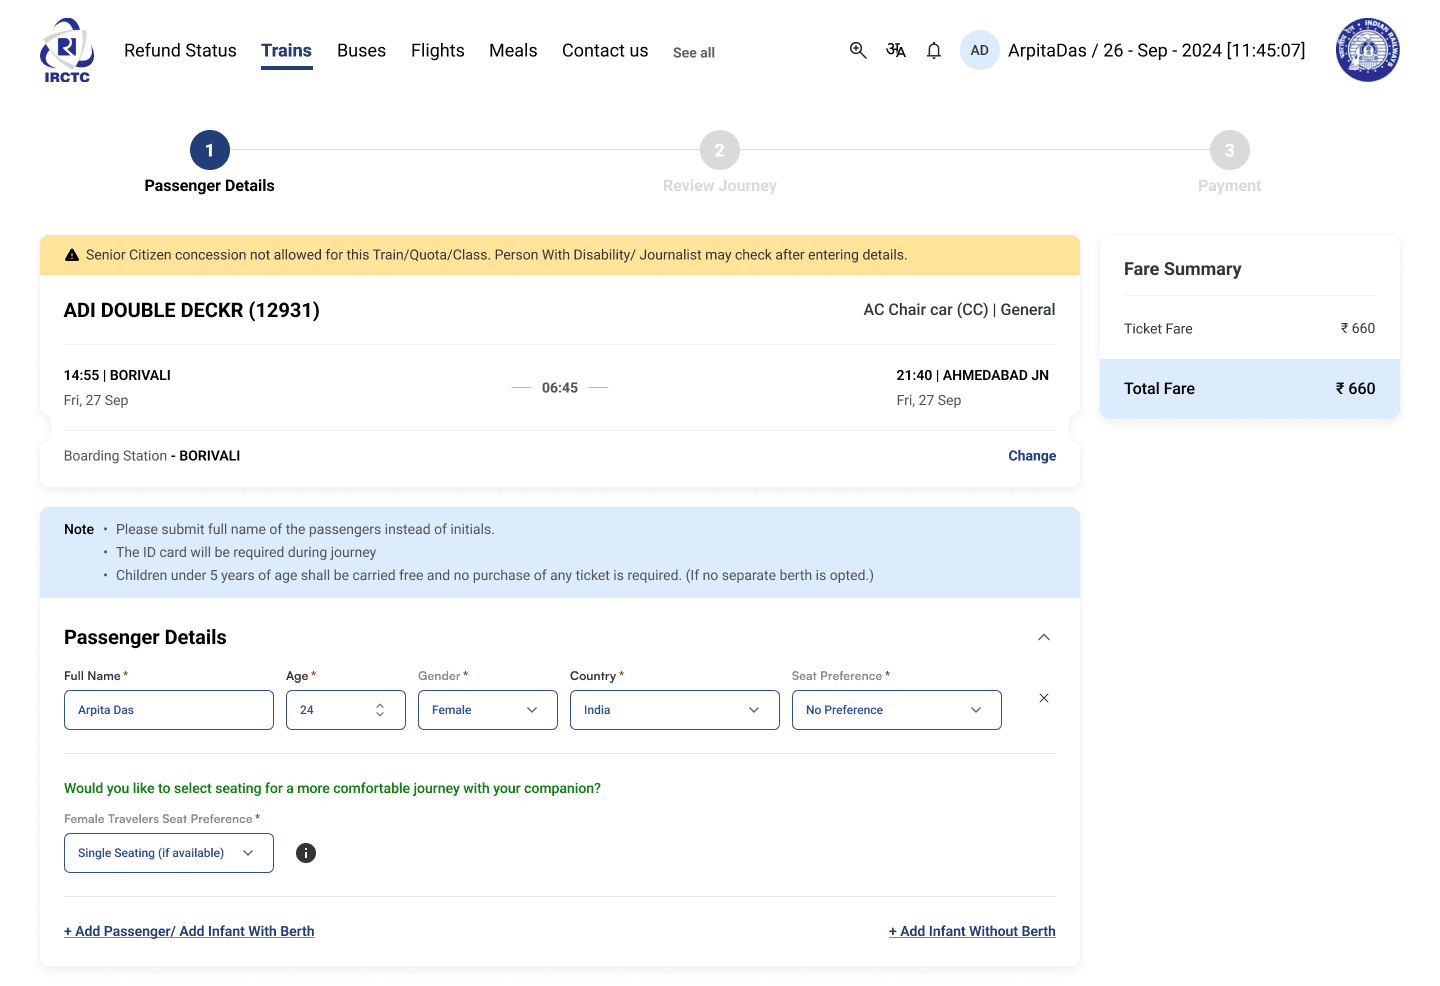Viewport: 1440px width, 986px height.
Task: Click the AD user avatar
Action: pos(980,50)
